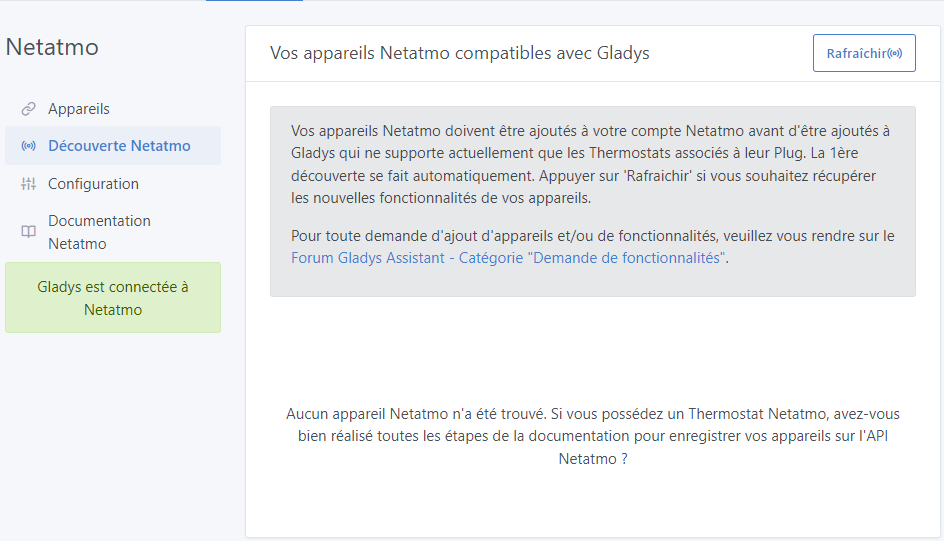Click the 'Aucun appareil Netatmo n'a été trouvé' message
Screen dimensions: 944x541
coord(593,436)
